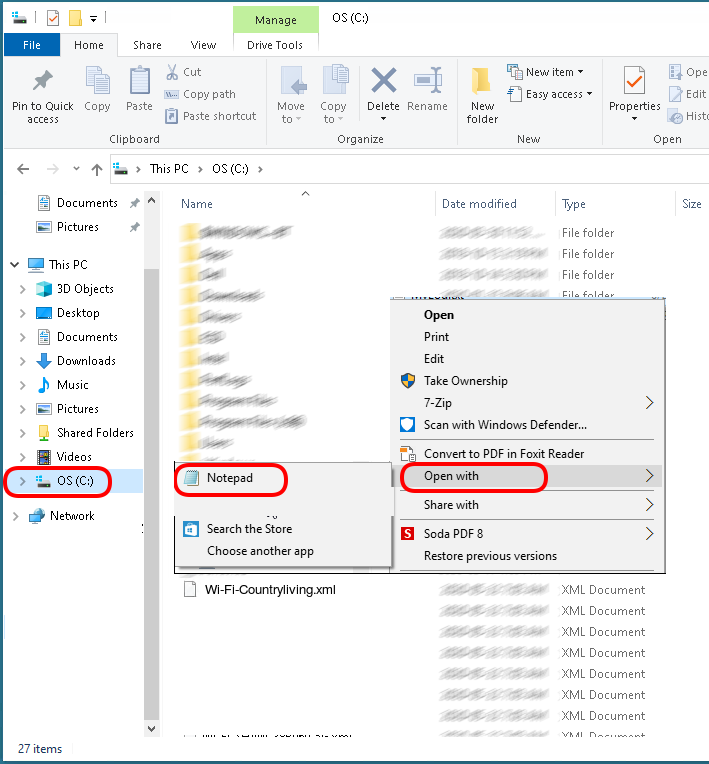Expand OS (C:) tree node
This screenshot has width=709, height=764.
click(22, 481)
